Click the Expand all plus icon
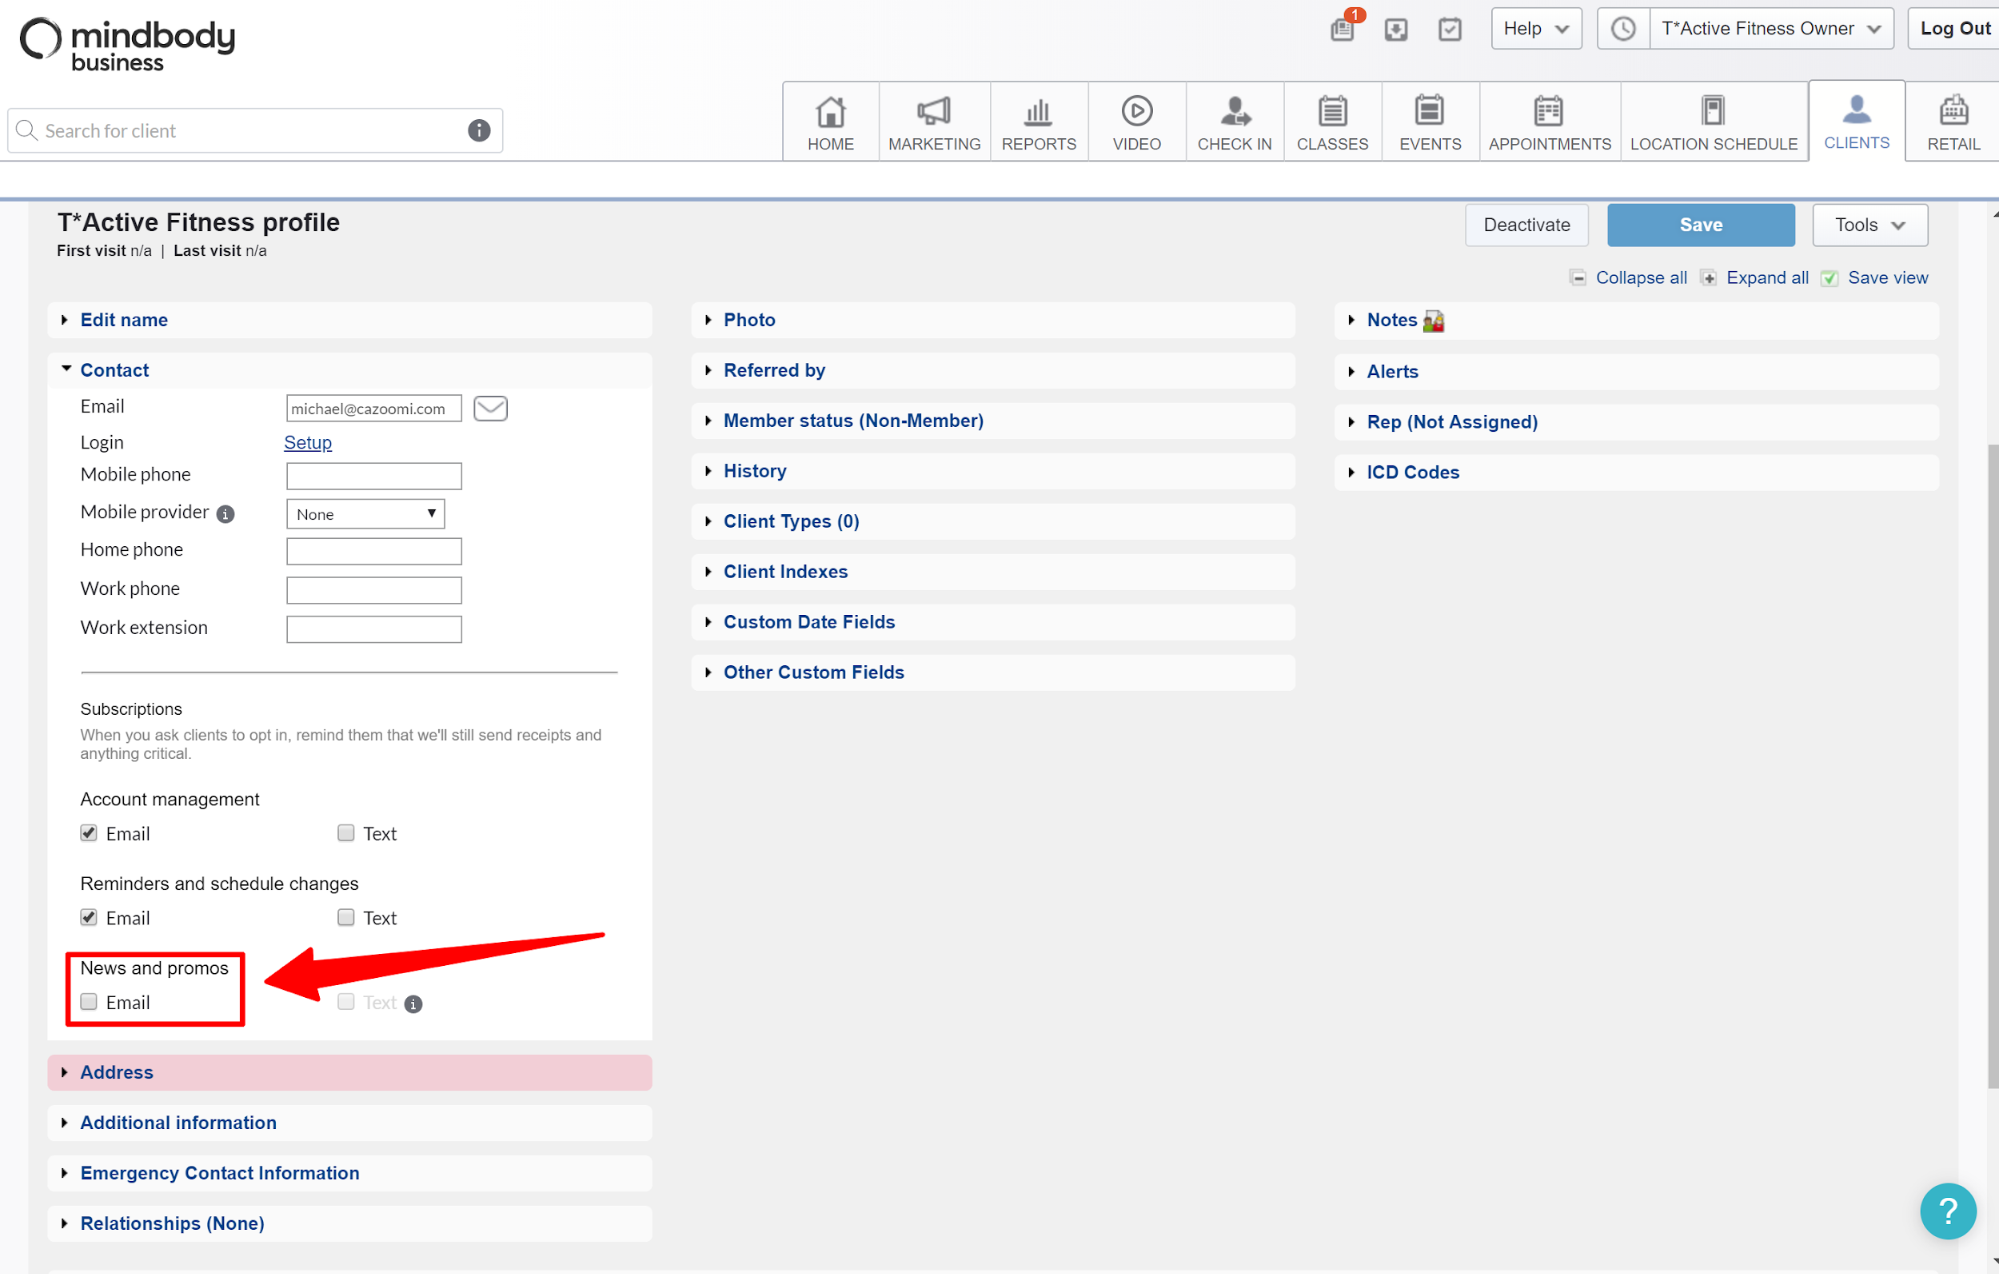The height and width of the screenshot is (1274, 1999). [1708, 278]
